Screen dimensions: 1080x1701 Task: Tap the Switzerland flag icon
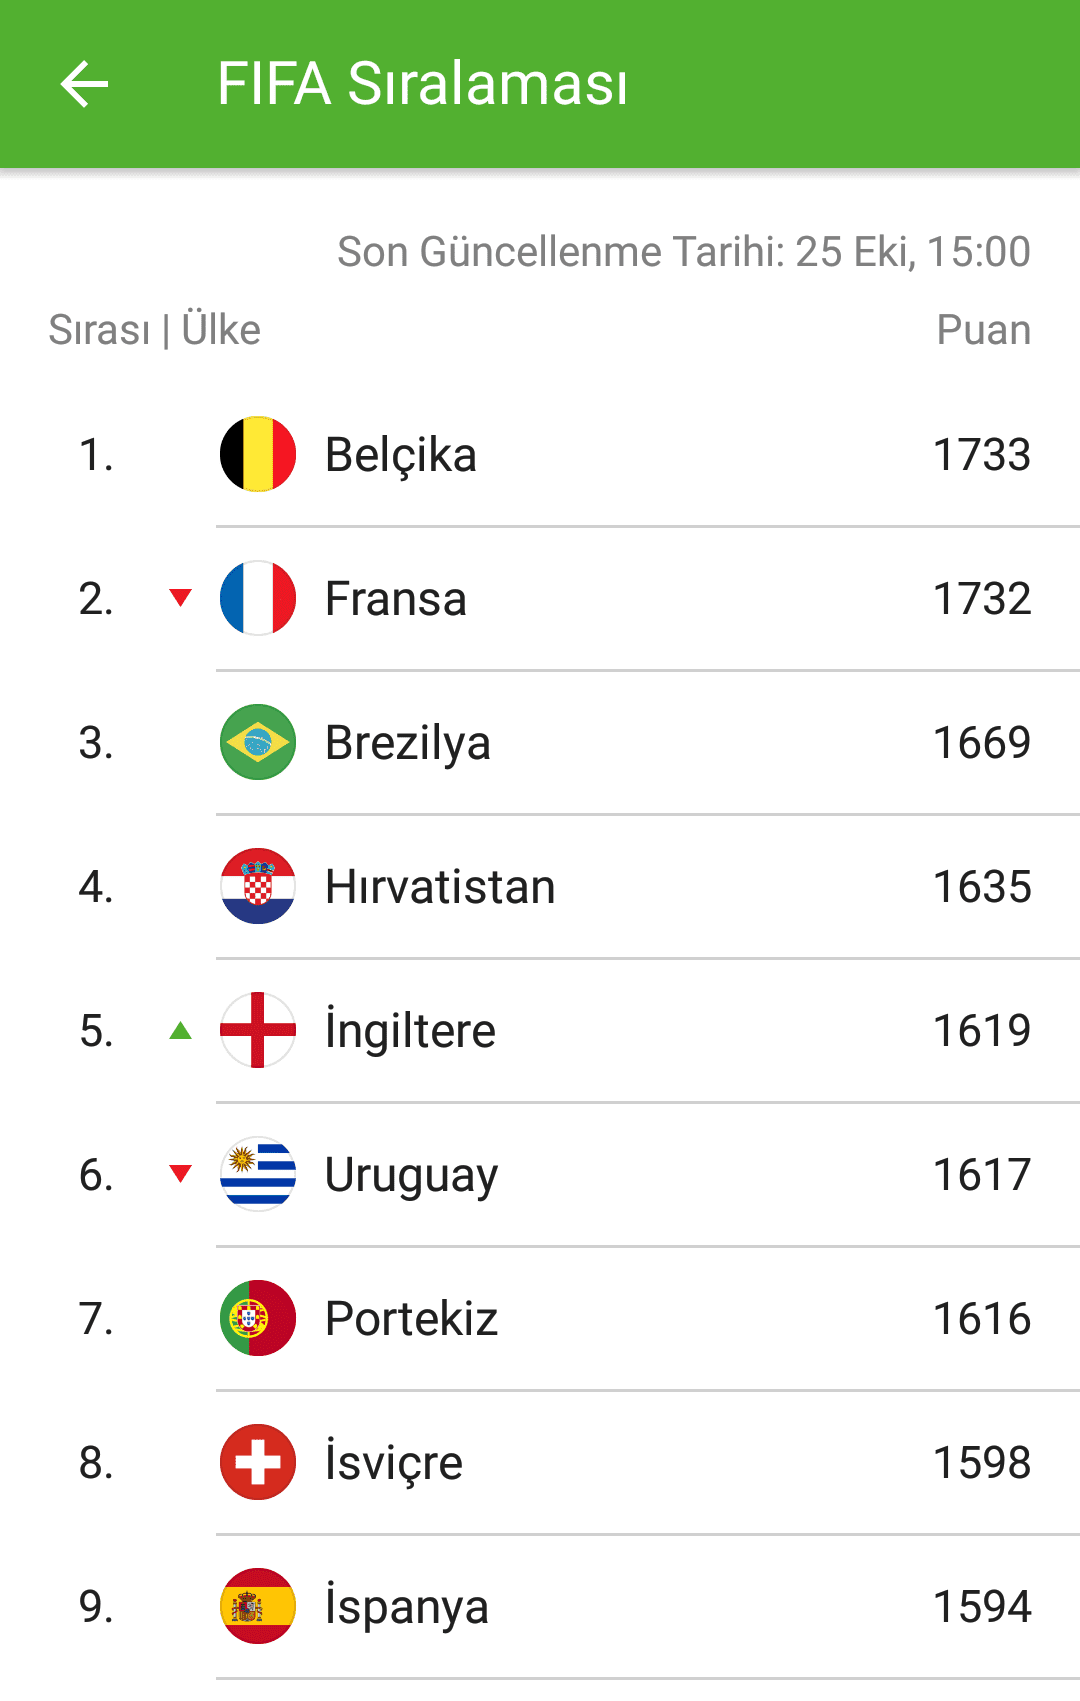point(258,1462)
